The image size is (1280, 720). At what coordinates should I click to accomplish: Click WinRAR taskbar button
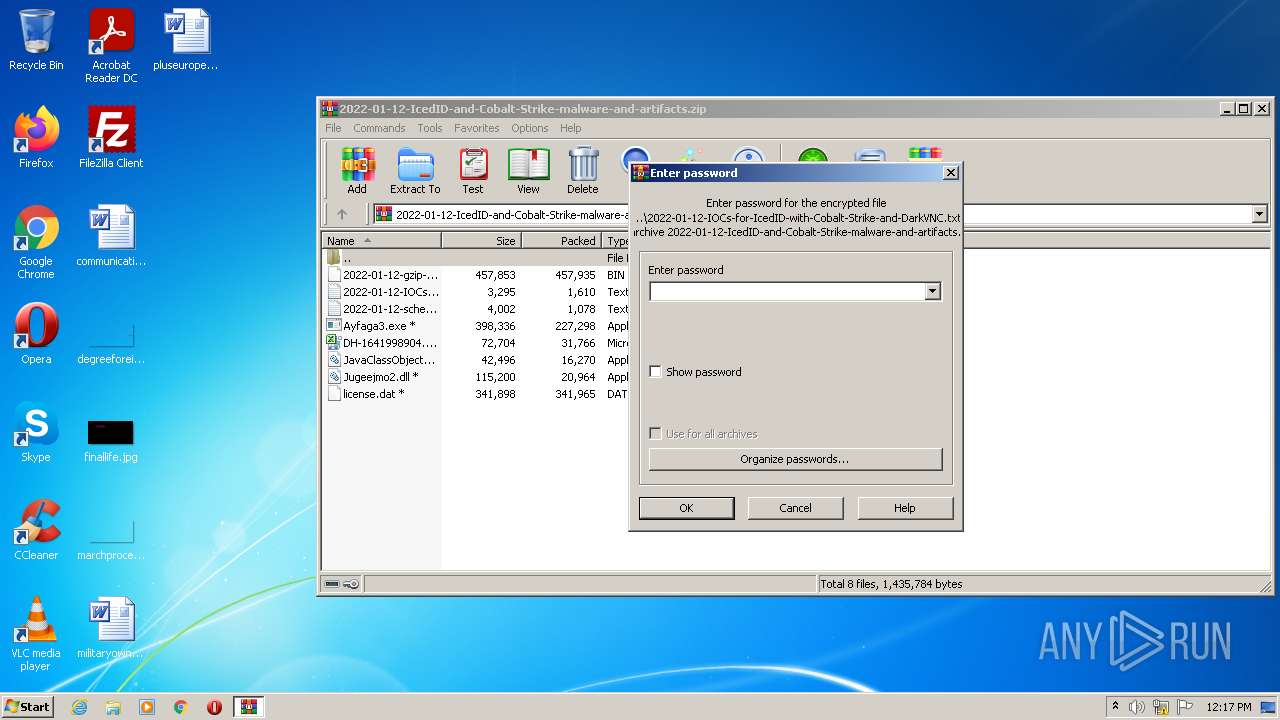(x=248, y=707)
